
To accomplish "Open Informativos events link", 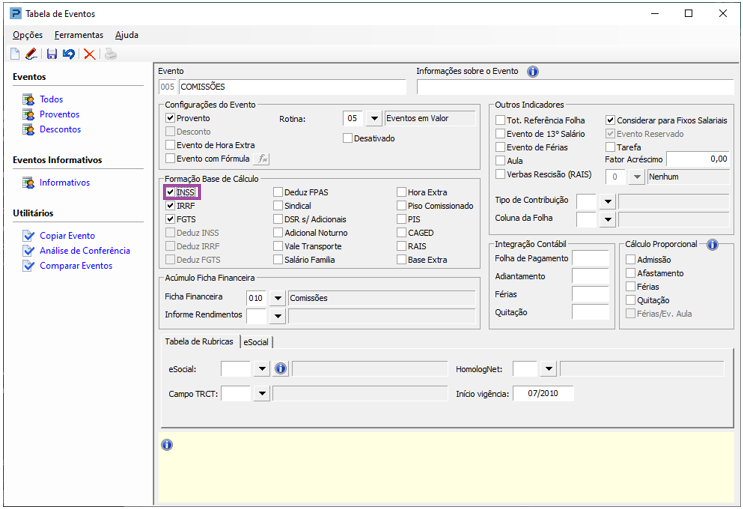I will (x=64, y=182).
